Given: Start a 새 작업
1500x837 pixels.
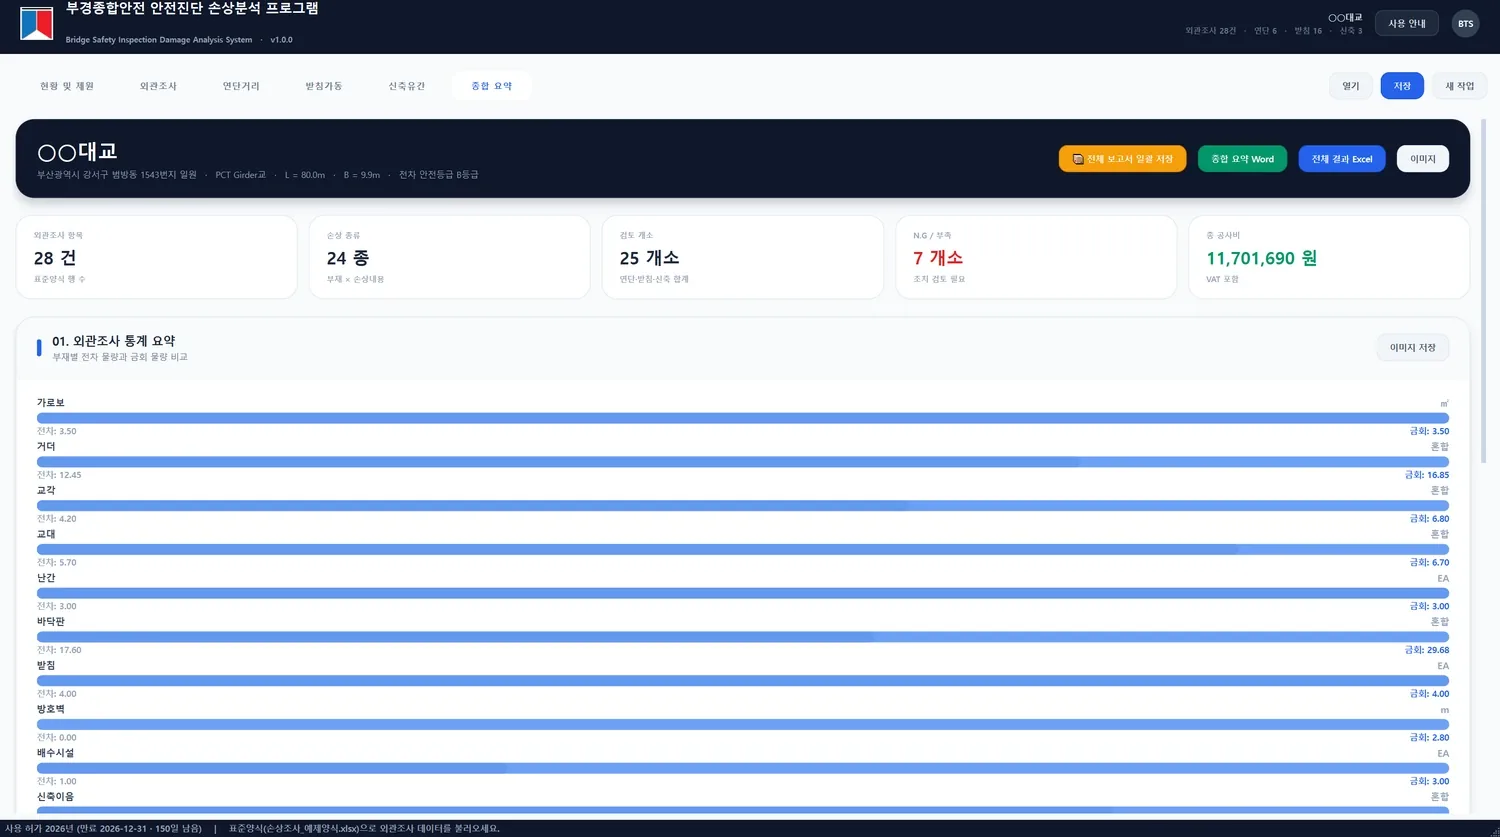Looking at the screenshot, I should pos(1460,86).
